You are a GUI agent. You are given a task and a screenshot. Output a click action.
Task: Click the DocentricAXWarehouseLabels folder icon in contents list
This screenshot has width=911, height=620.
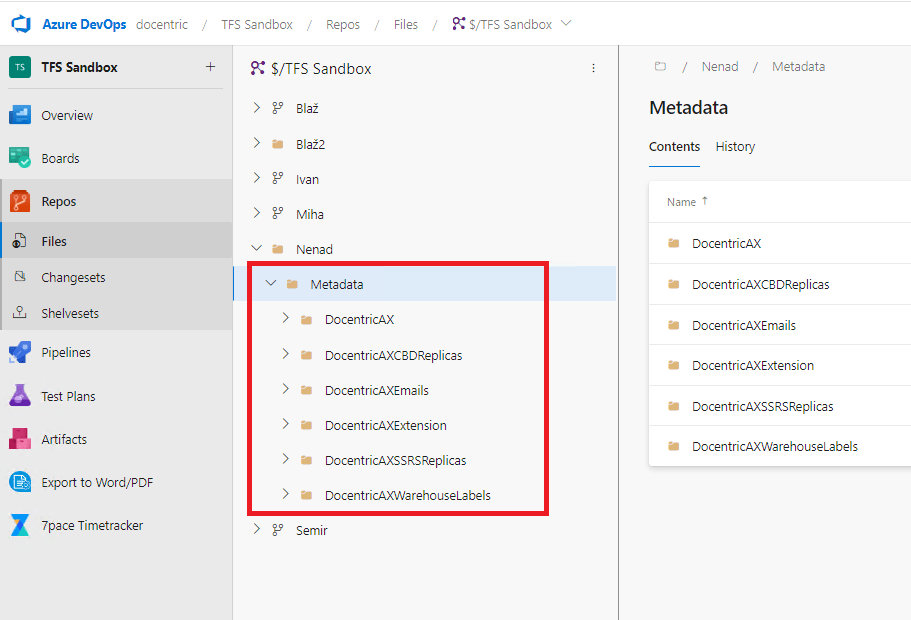coord(673,446)
